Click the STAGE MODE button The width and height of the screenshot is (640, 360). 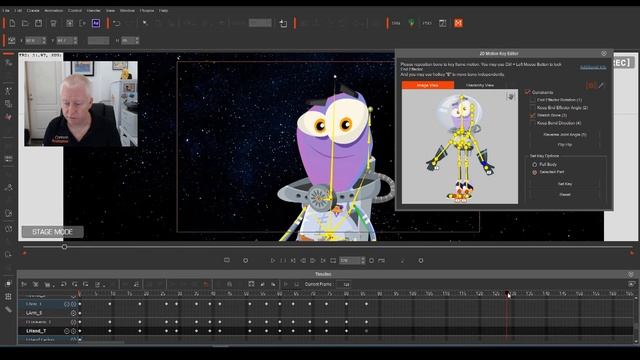[x=52, y=232]
